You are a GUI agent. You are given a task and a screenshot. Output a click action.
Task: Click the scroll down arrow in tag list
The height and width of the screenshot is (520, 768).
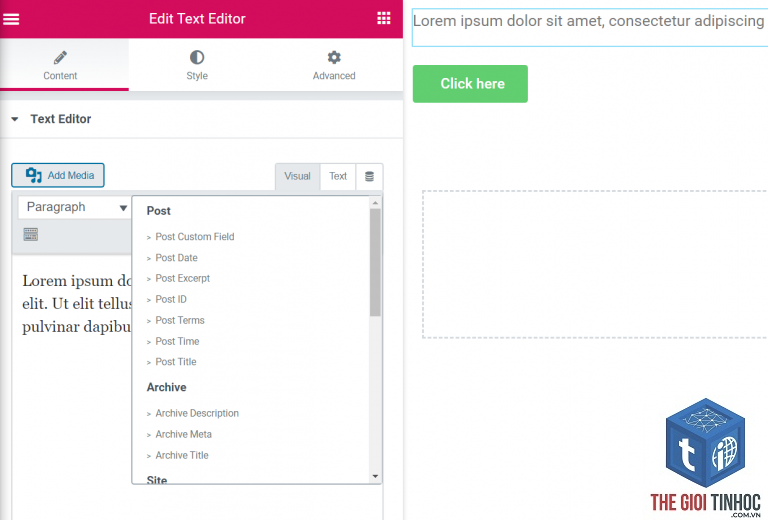point(375,476)
